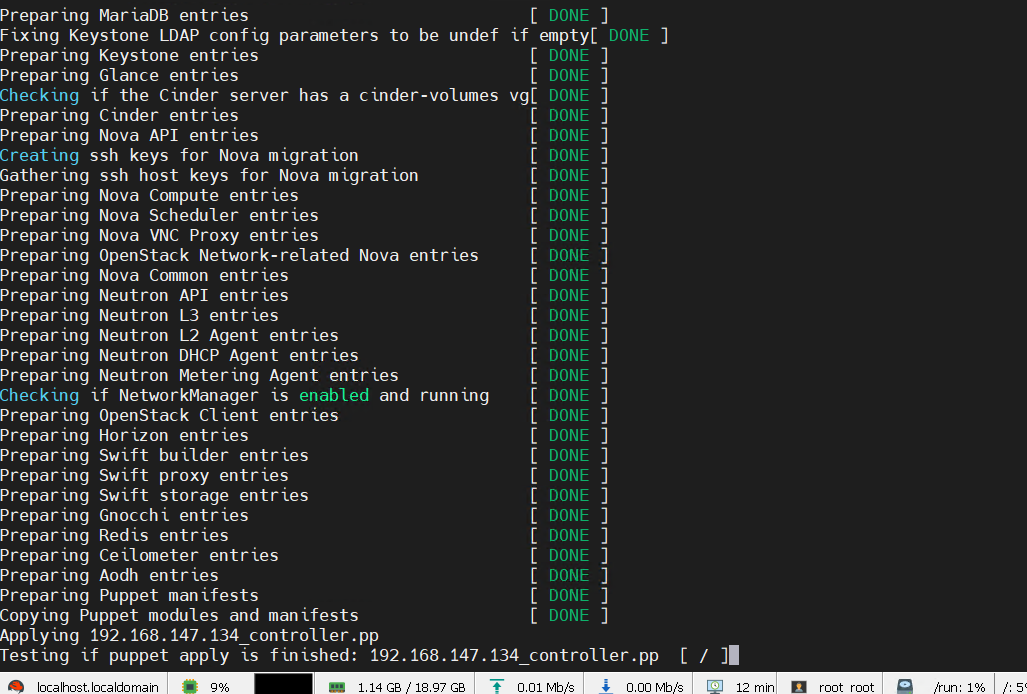This screenshot has height=694, width=1027.
Task: Click the root root username text
Action: [x=845, y=685]
